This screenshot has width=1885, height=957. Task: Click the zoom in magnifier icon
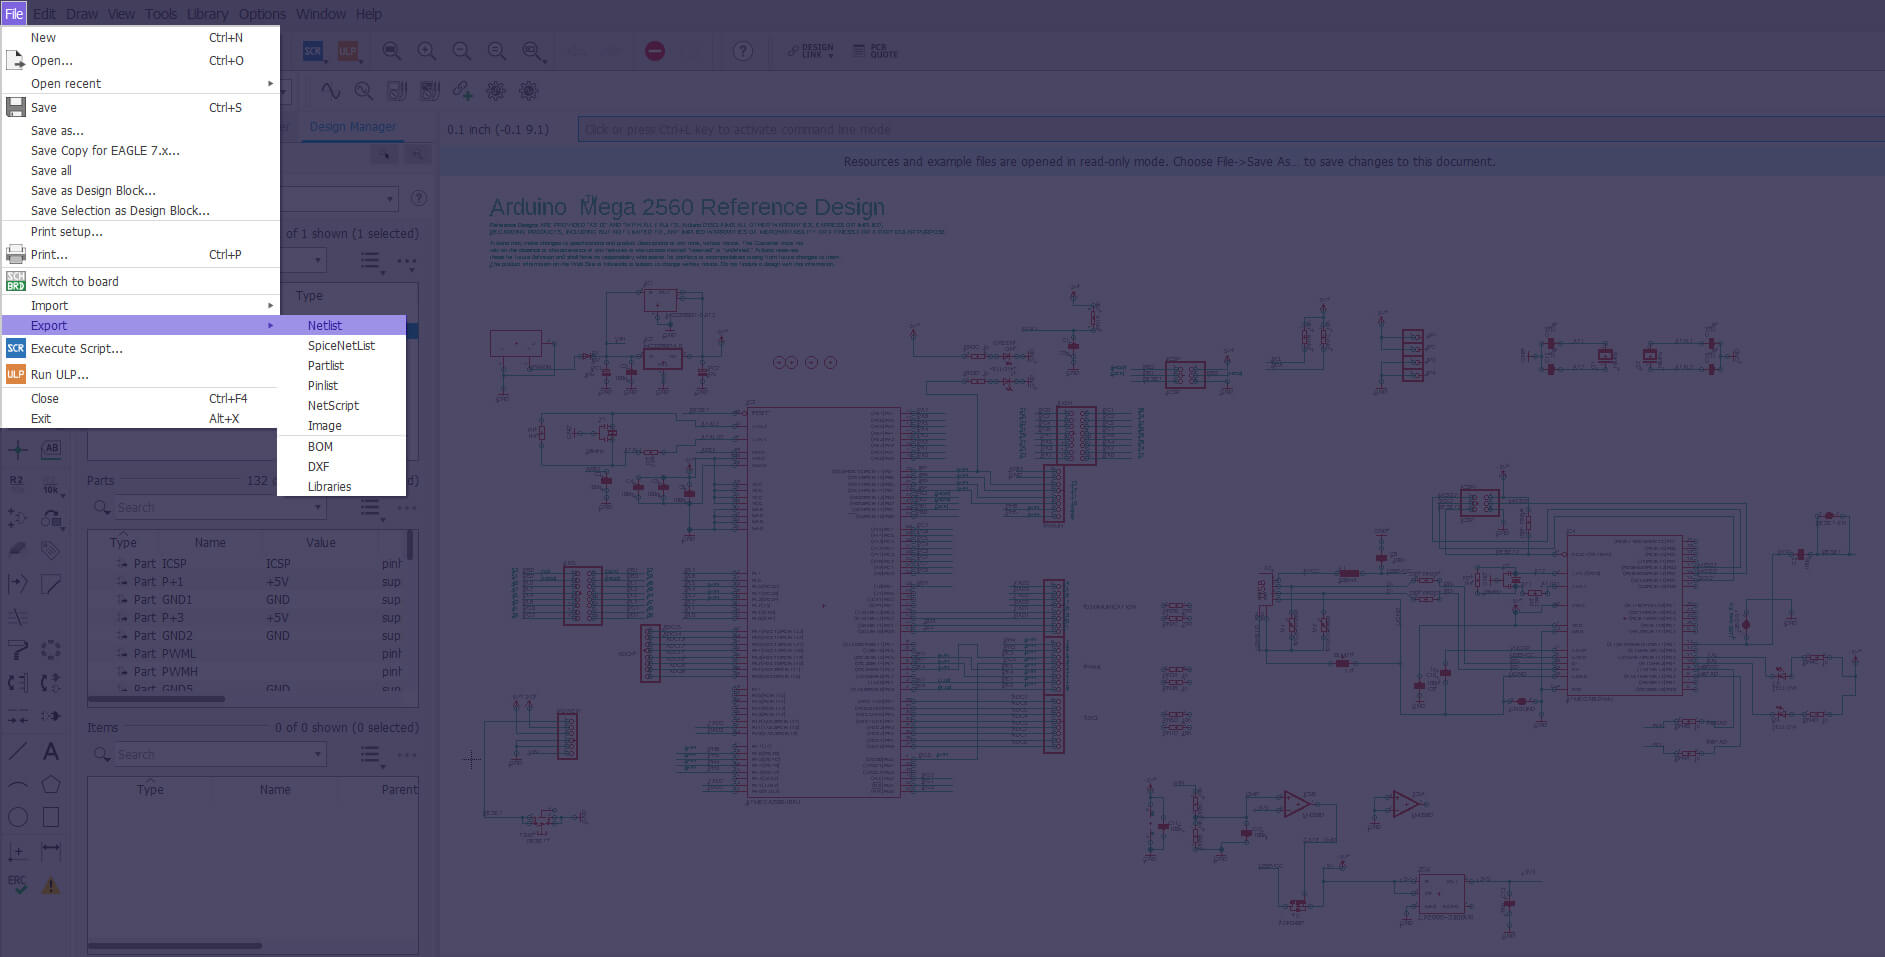tap(427, 51)
